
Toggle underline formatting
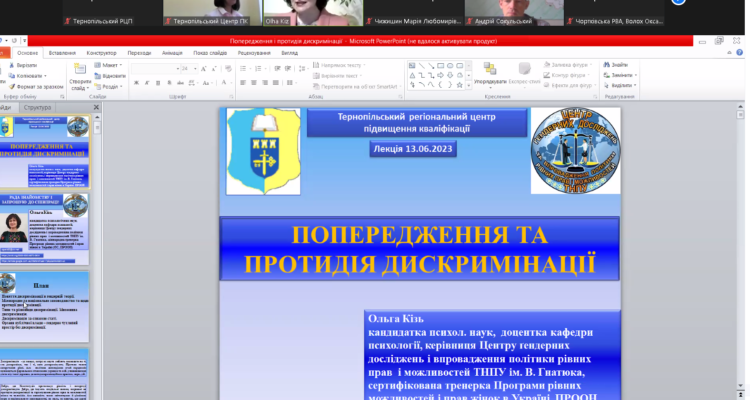coord(158,83)
